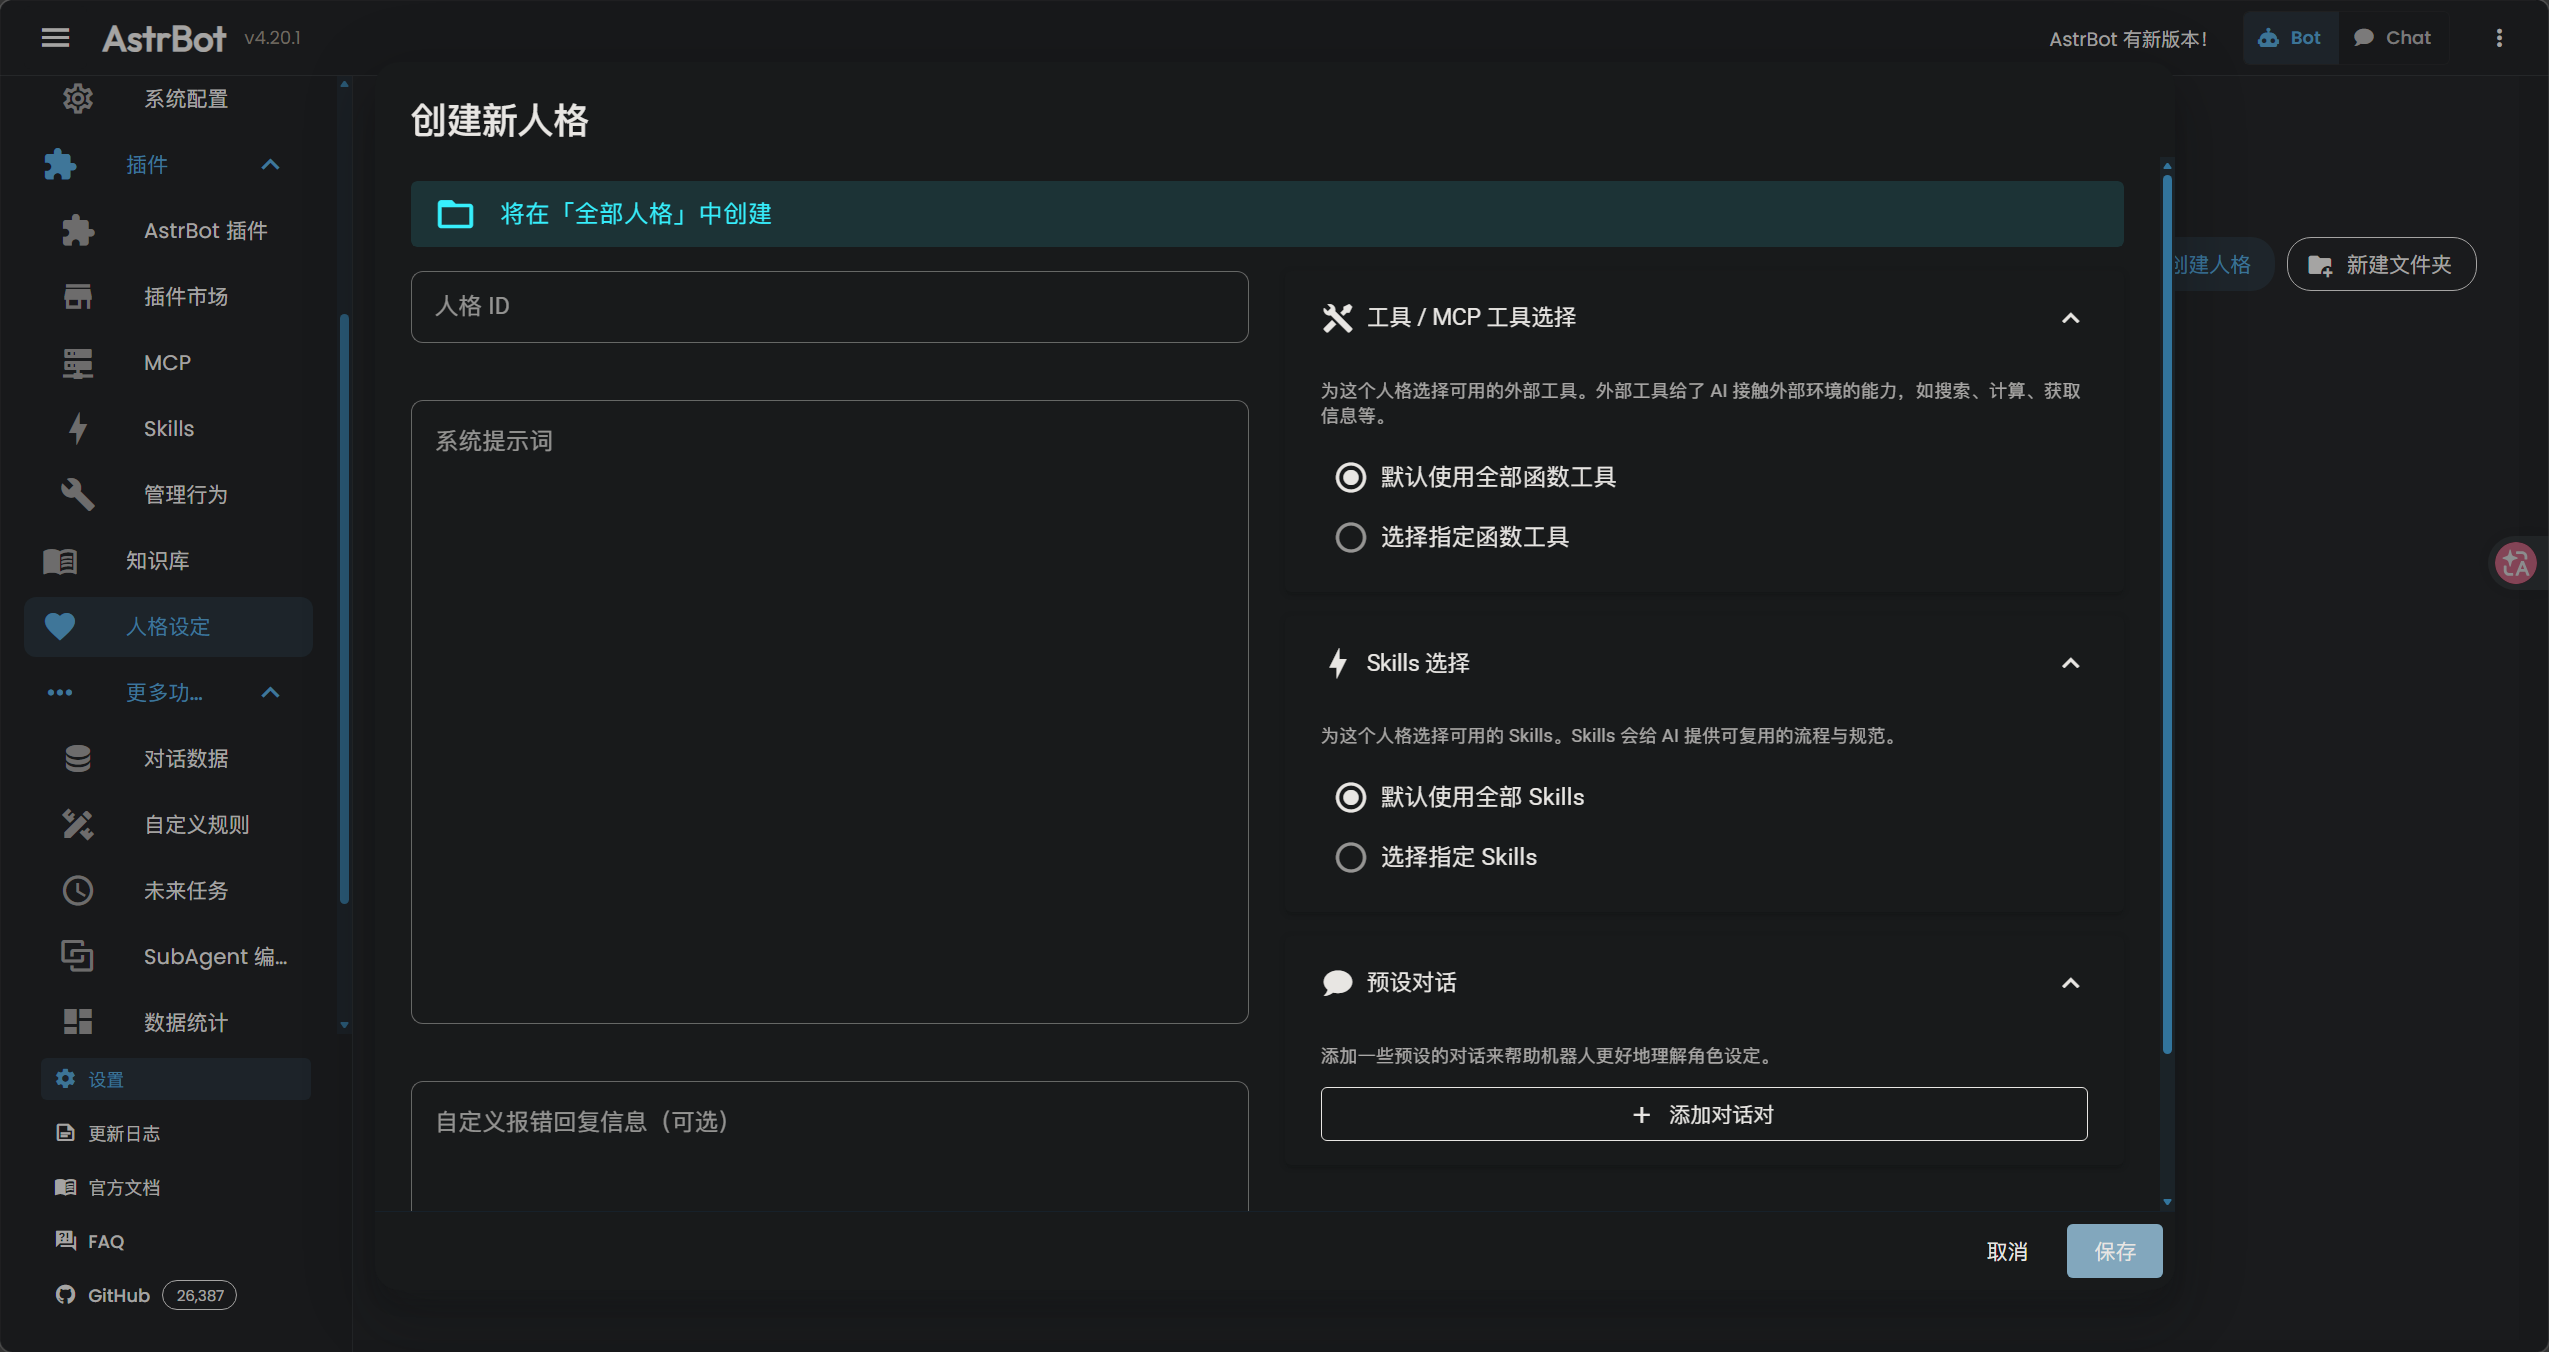Select 选择指定函数工具 radio option
This screenshot has height=1352, width=2549.
pos(1351,538)
